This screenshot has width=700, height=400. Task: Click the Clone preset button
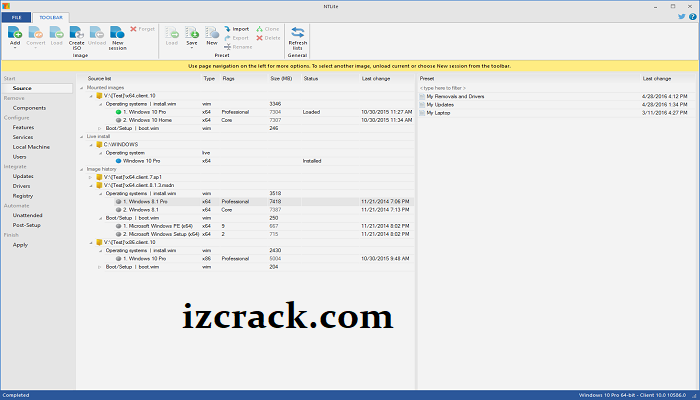coord(268,29)
